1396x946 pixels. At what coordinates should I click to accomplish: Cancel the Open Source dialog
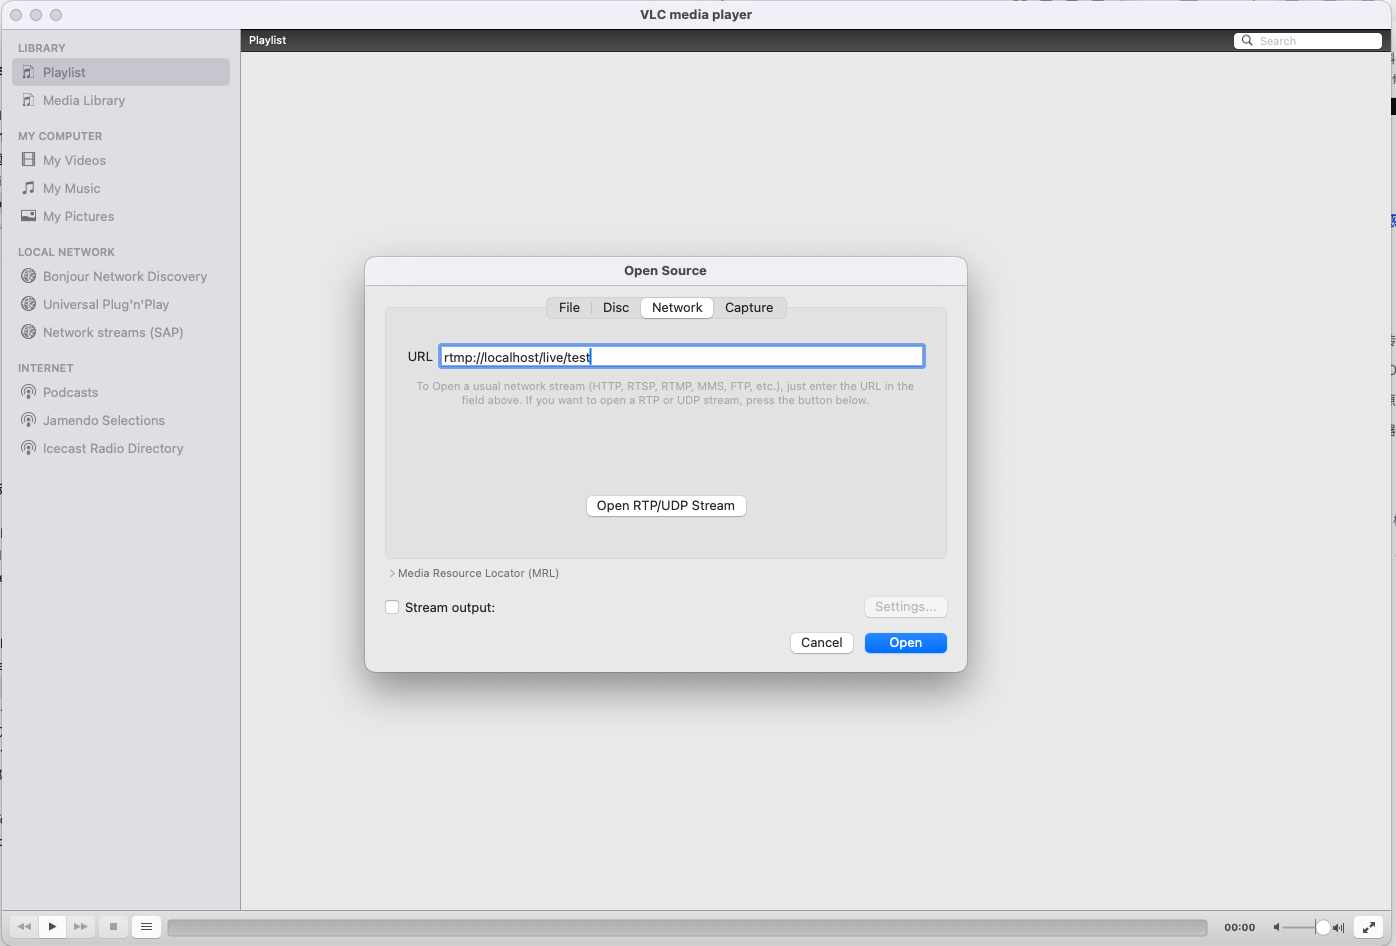coord(821,643)
